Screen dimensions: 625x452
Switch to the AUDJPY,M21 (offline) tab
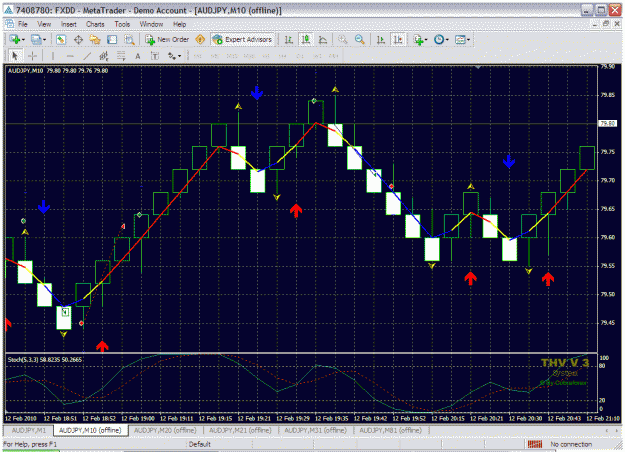click(x=240, y=430)
